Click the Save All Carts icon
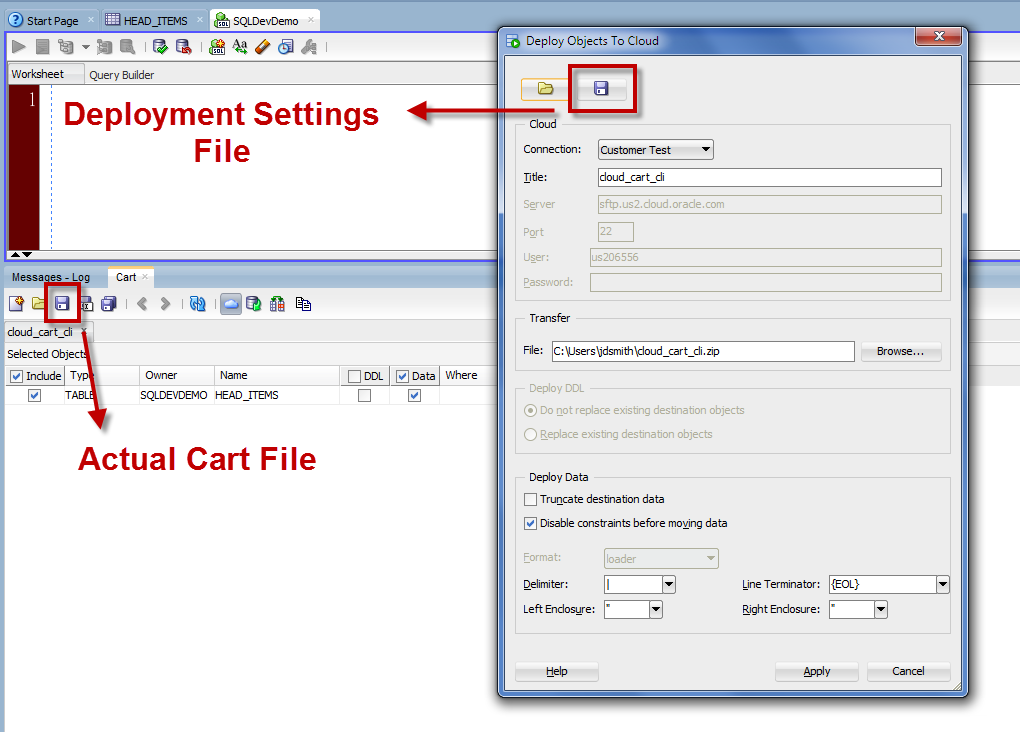The height and width of the screenshot is (732, 1020). point(109,304)
